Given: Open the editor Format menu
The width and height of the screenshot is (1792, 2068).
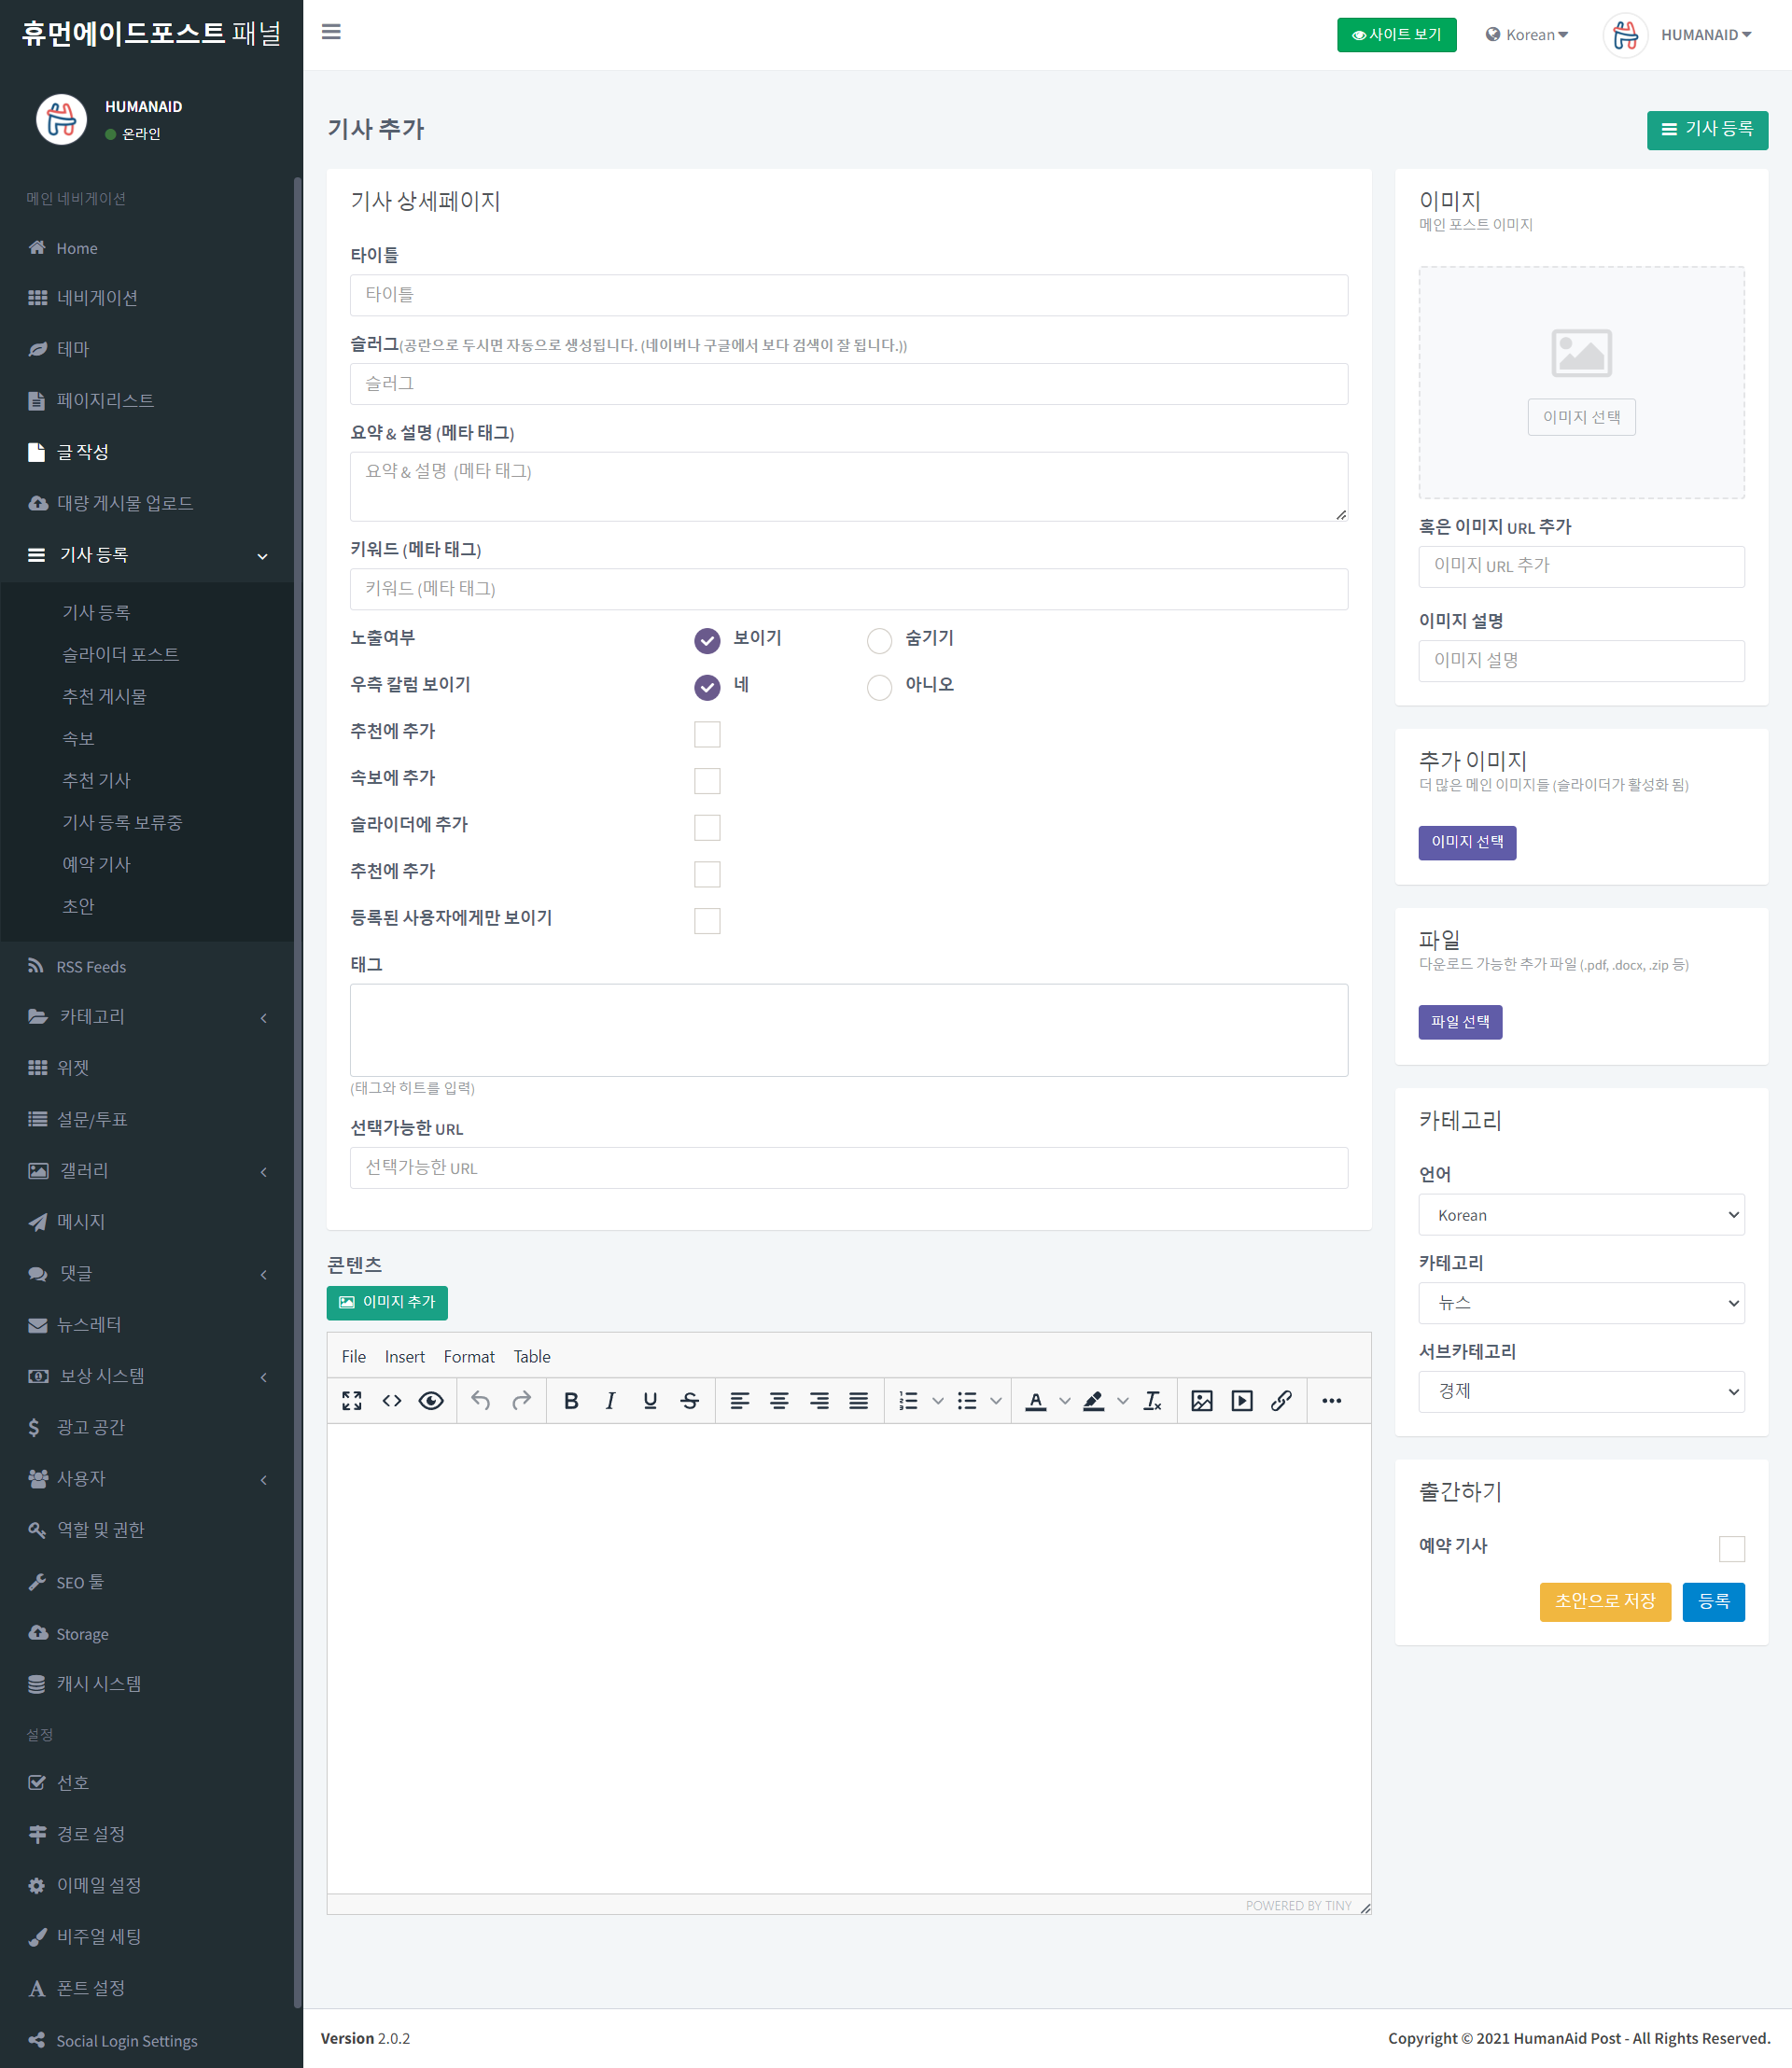Looking at the screenshot, I should (469, 1357).
